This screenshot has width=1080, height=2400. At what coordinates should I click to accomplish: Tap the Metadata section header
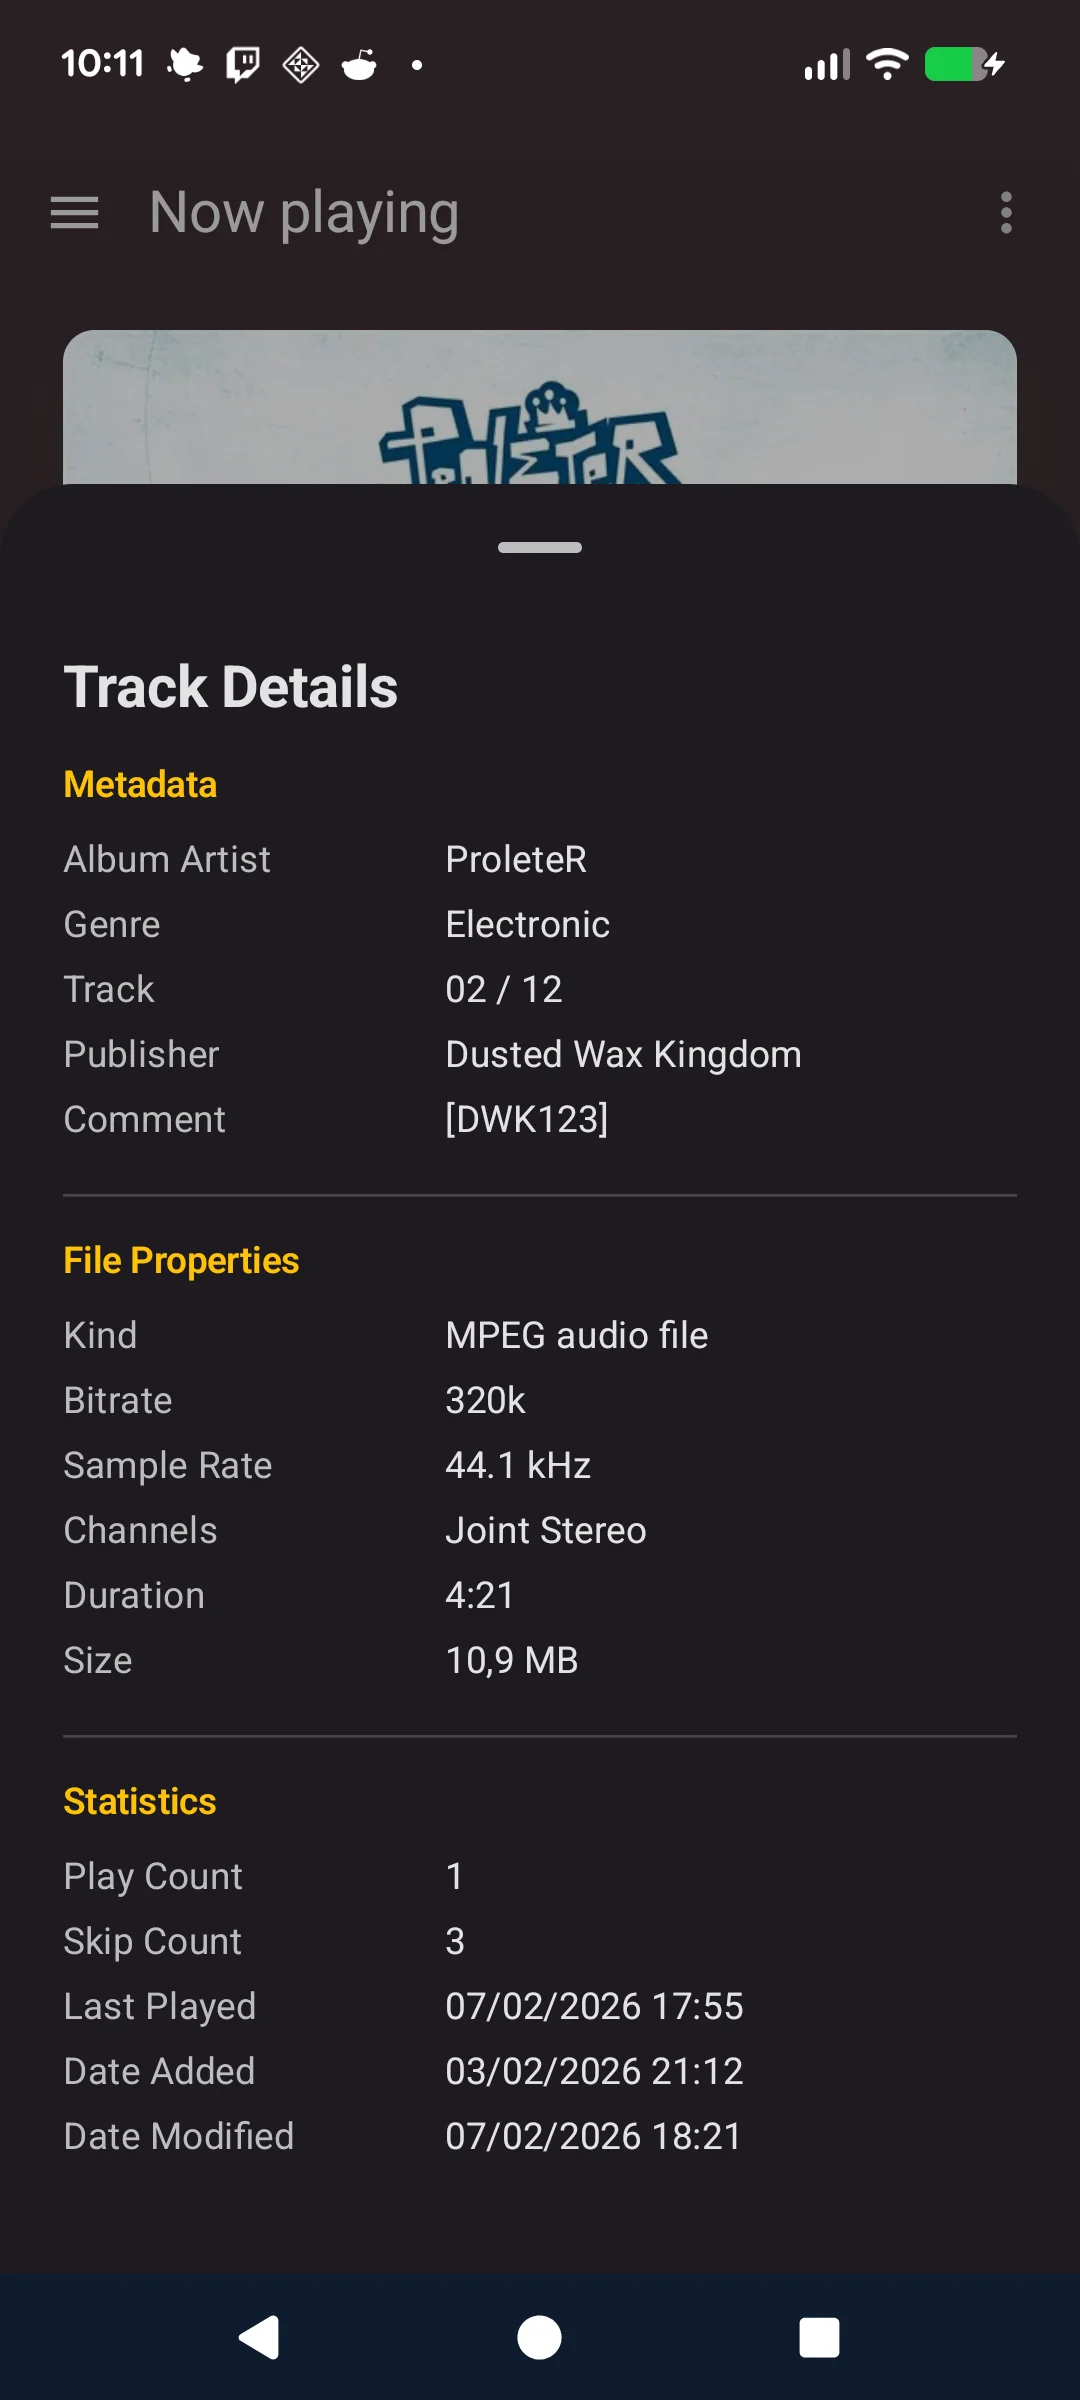point(139,784)
